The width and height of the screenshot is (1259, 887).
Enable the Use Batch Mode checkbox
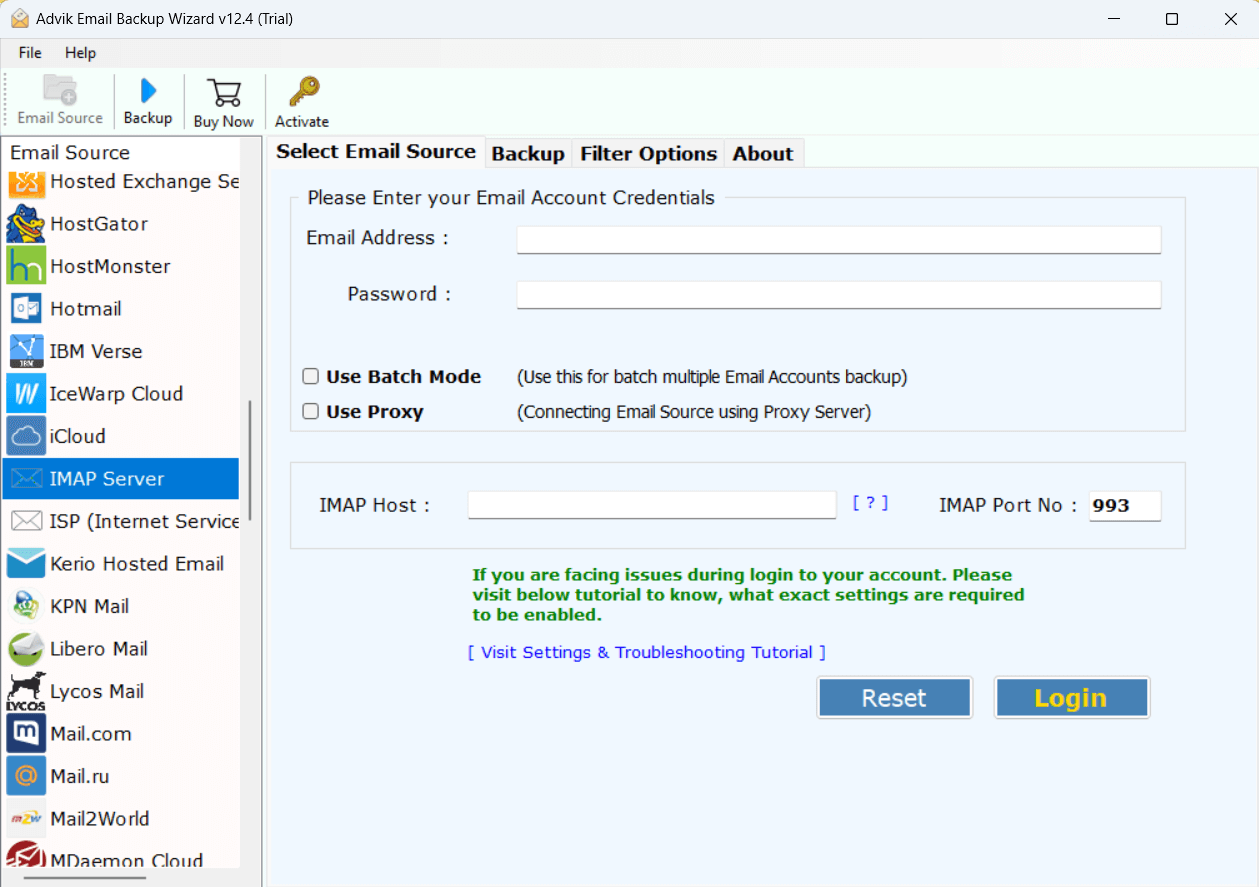tap(311, 377)
